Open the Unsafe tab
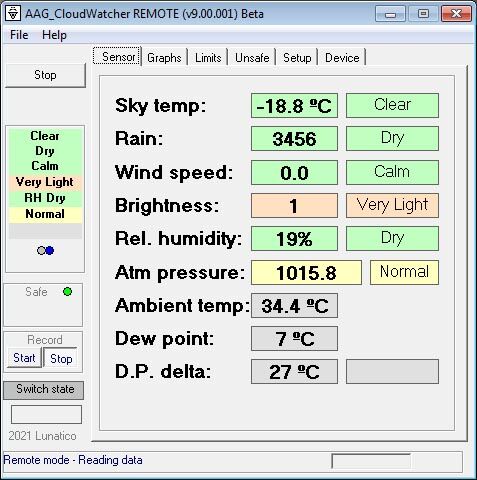Viewport: 477px width, 480px height. click(x=252, y=58)
